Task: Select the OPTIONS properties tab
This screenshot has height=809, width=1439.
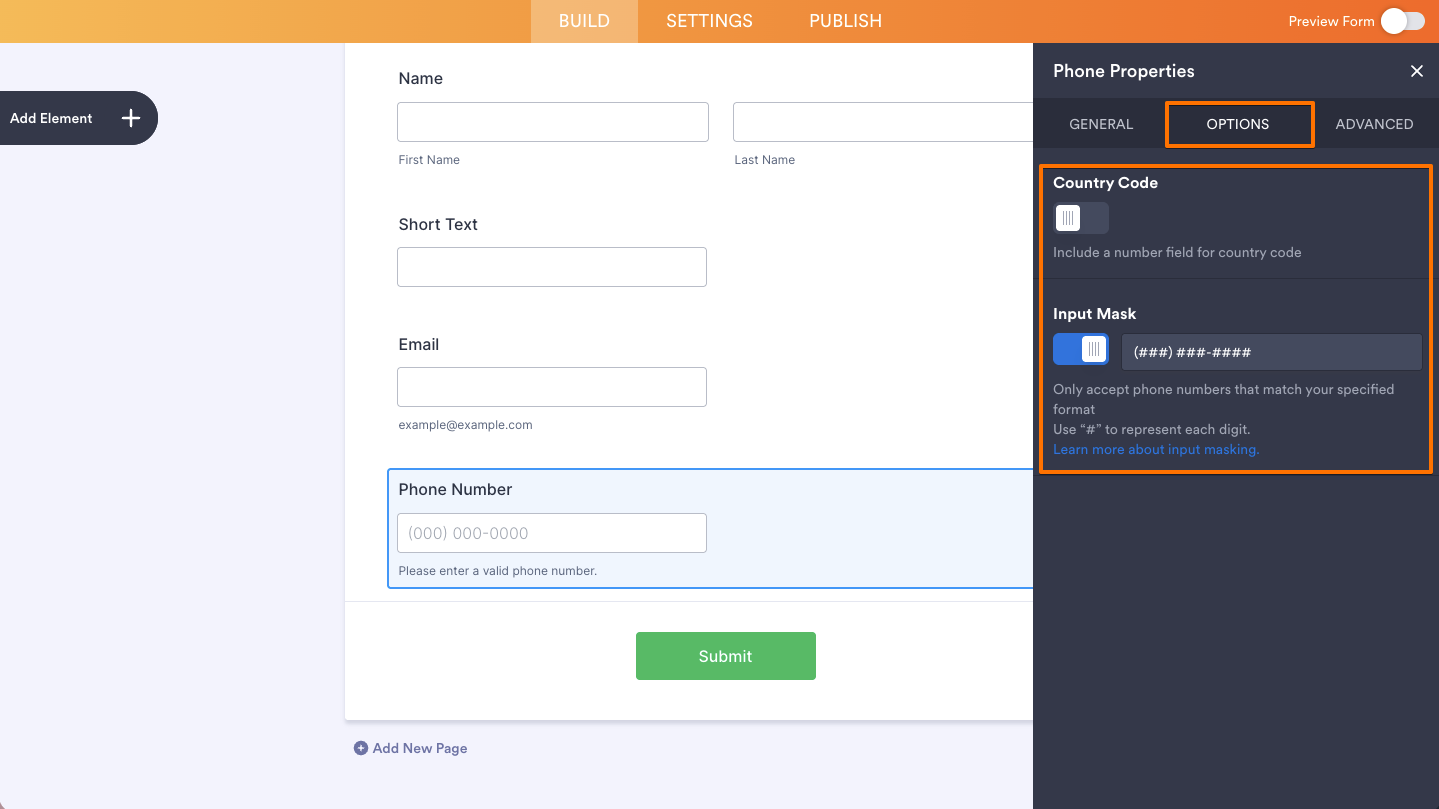Action: [x=1238, y=124]
